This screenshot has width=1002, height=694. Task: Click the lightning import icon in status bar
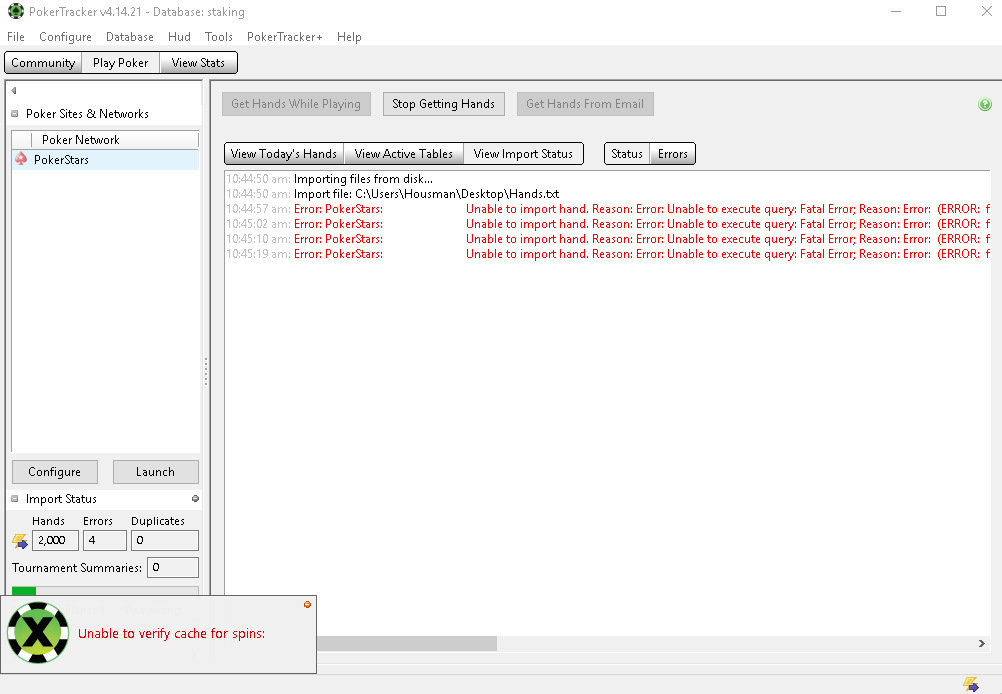tap(971, 684)
